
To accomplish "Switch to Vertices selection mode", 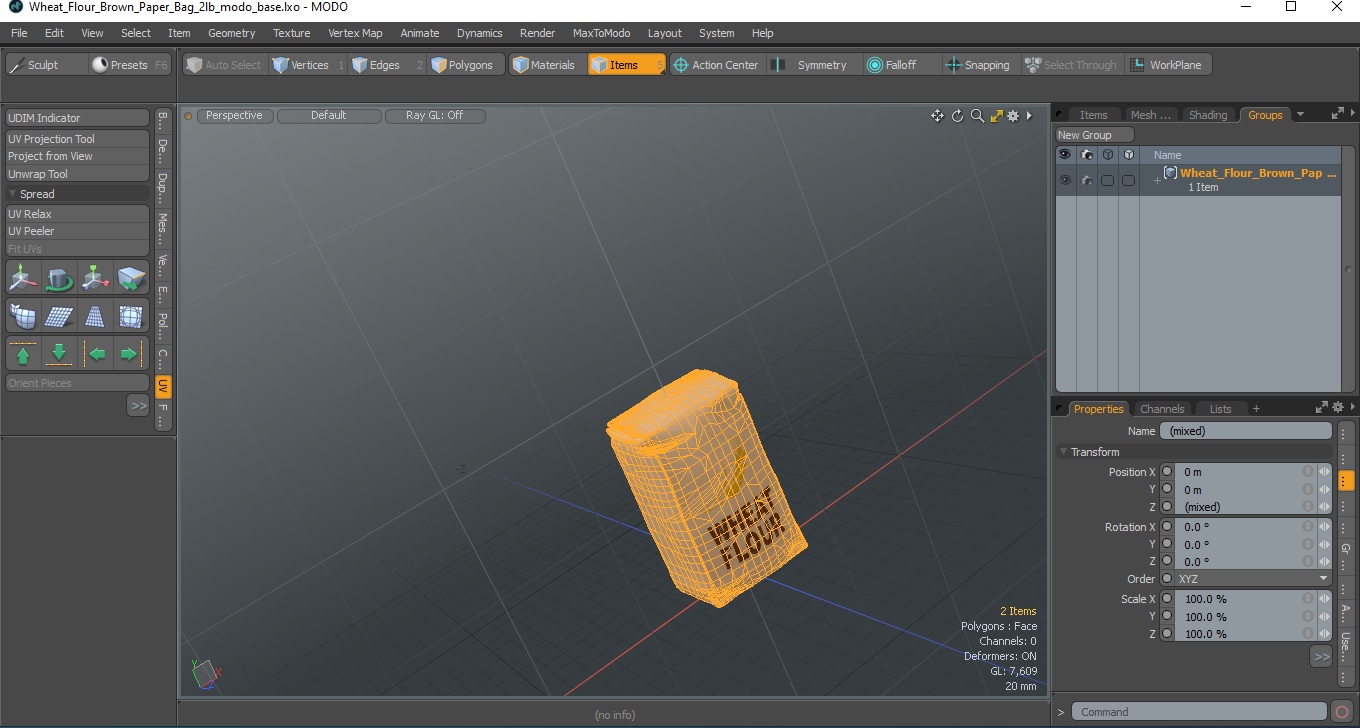I will [x=308, y=65].
